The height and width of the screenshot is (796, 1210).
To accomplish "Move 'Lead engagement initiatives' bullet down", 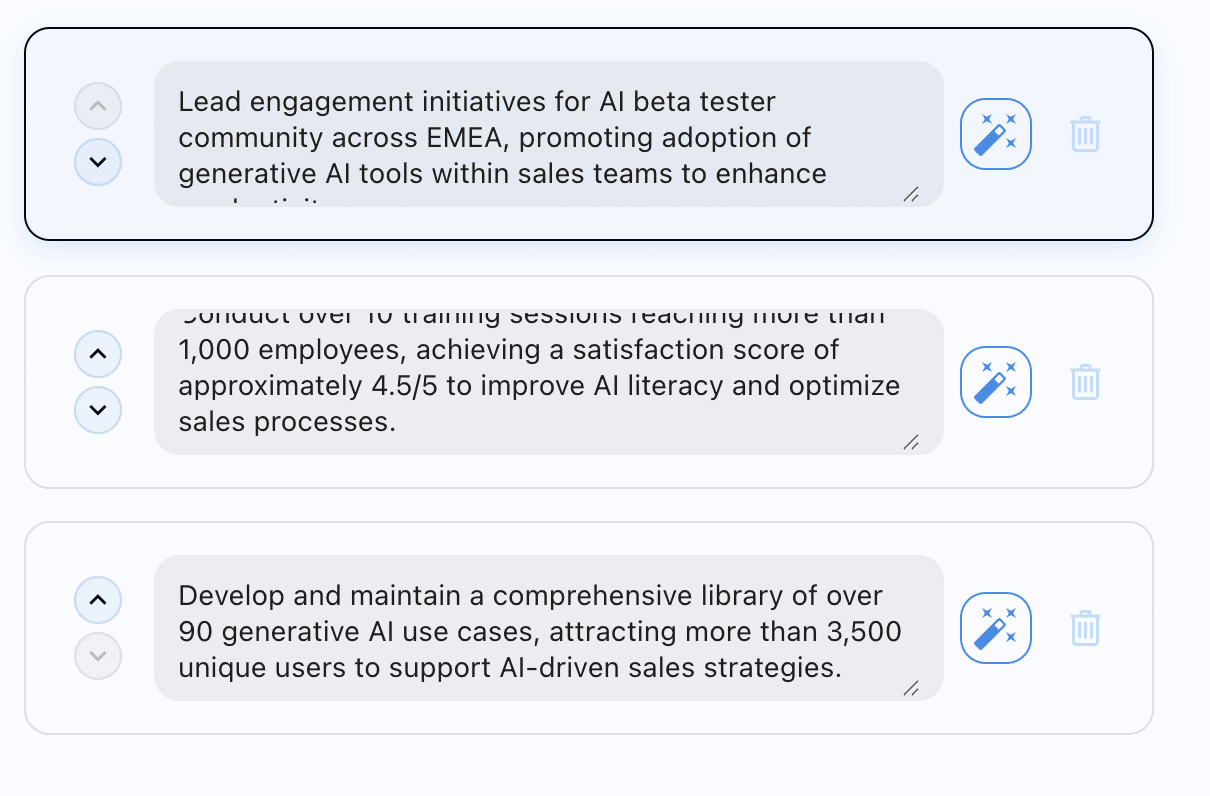I will coord(98,162).
